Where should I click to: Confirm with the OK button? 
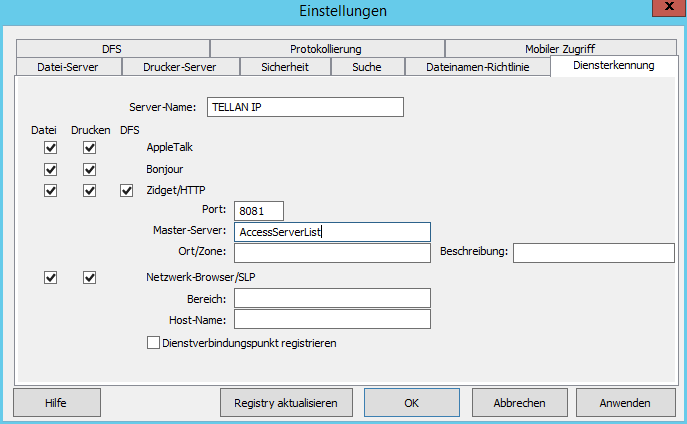[412, 403]
